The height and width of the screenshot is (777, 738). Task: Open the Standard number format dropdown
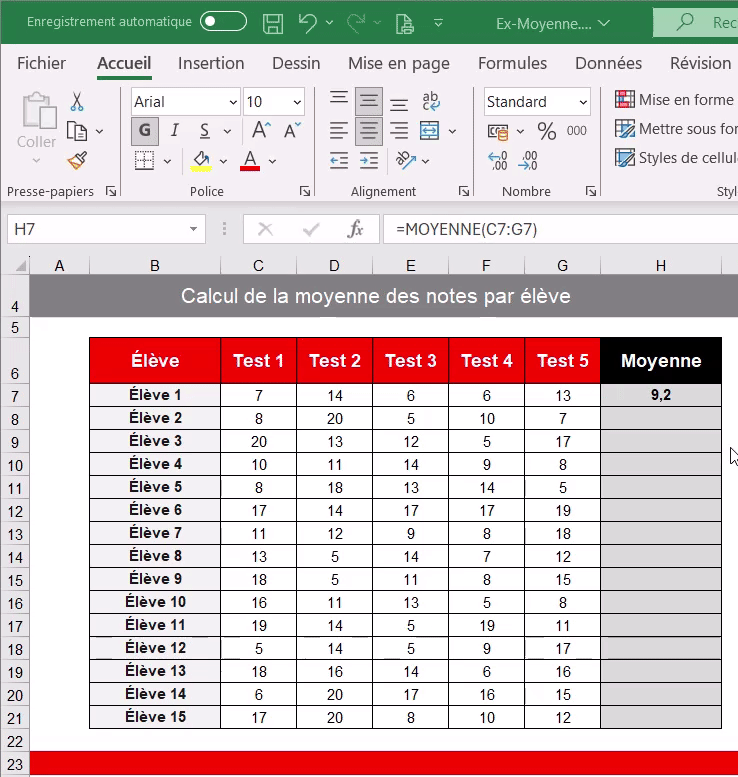(x=583, y=102)
